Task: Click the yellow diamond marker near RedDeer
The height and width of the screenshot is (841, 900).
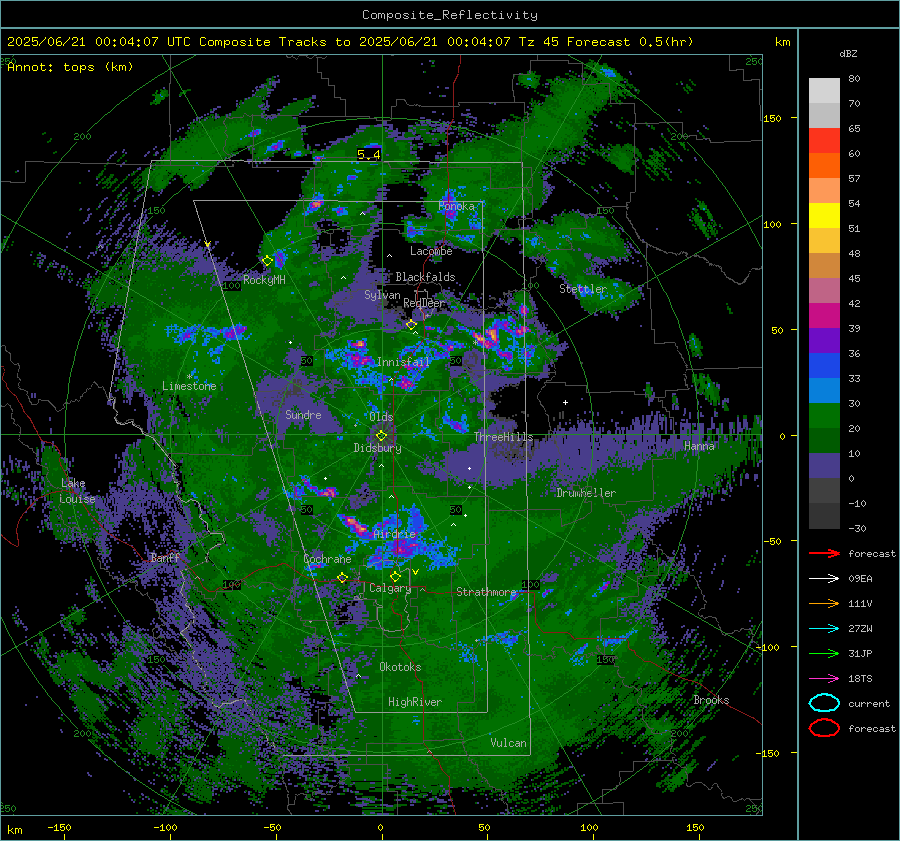Action: click(411, 325)
